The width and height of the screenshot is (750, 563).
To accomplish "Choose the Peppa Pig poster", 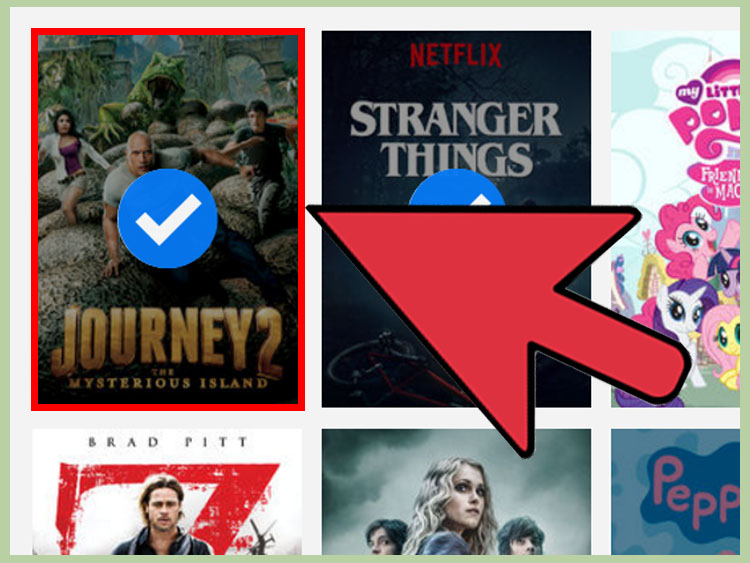I will [x=675, y=492].
